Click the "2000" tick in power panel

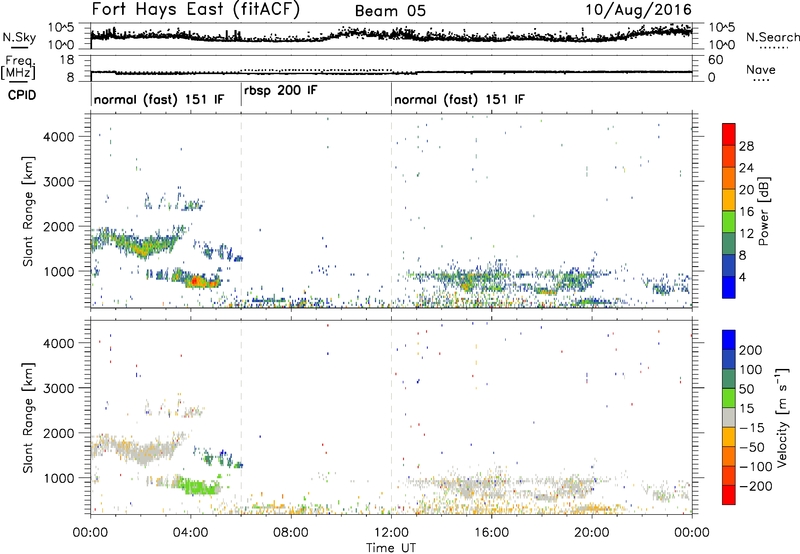[x=58, y=227]
